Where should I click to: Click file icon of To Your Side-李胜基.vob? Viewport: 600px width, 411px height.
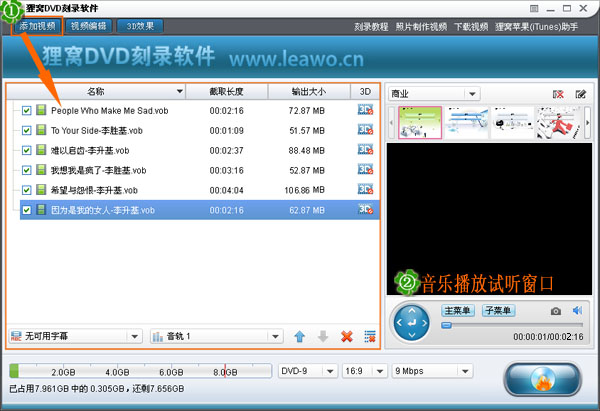point(41,130)
